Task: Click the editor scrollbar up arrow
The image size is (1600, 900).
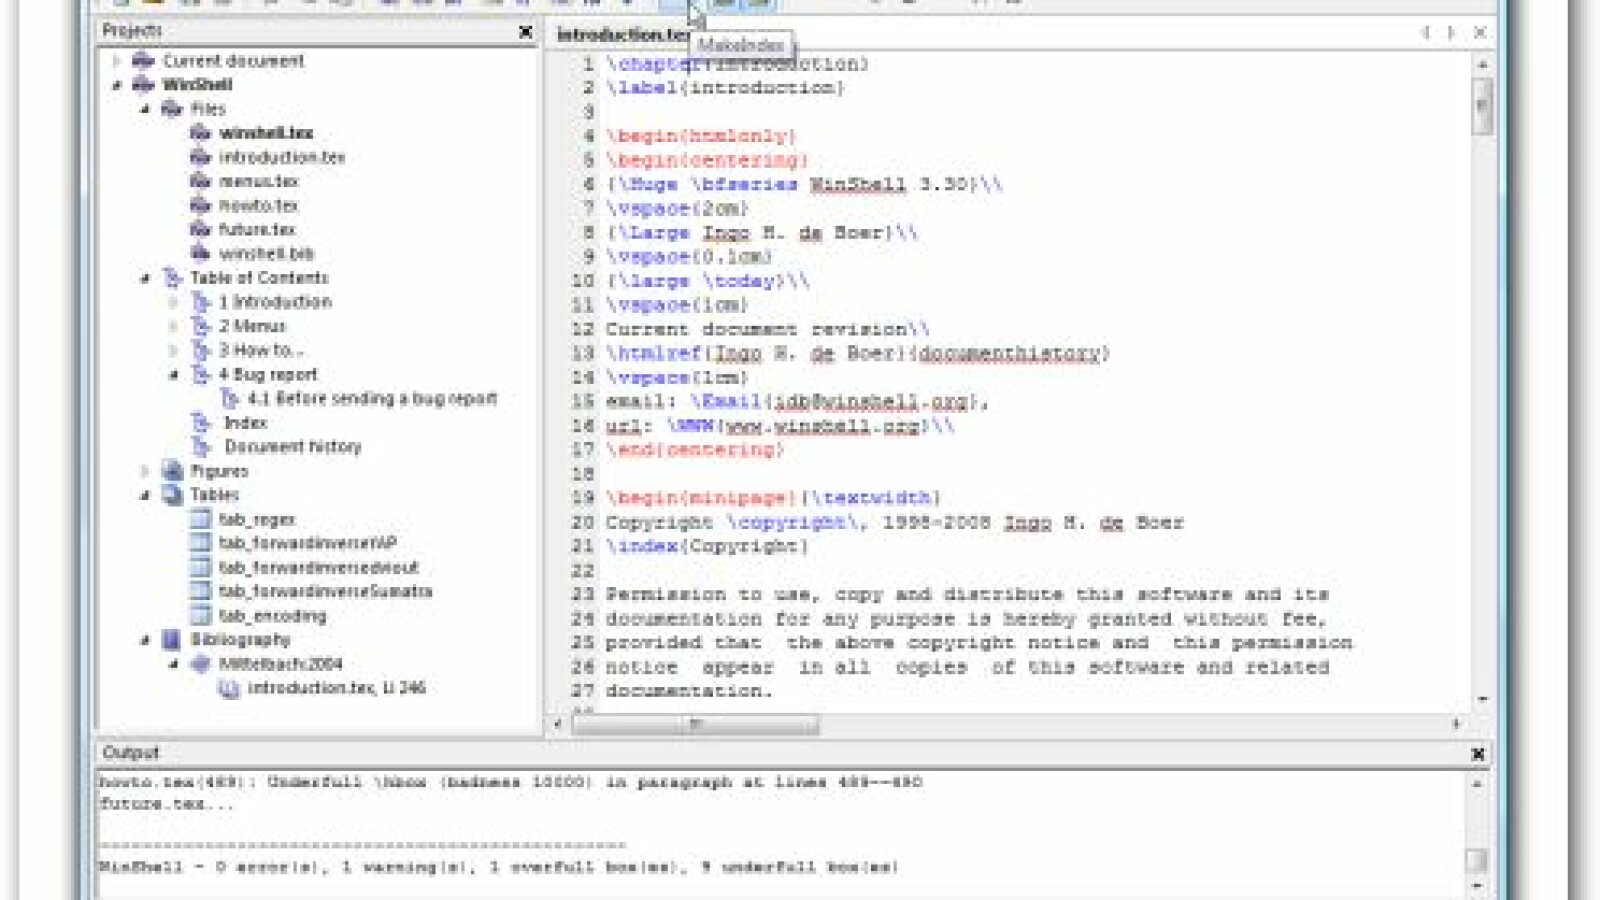Action: 1483,64
